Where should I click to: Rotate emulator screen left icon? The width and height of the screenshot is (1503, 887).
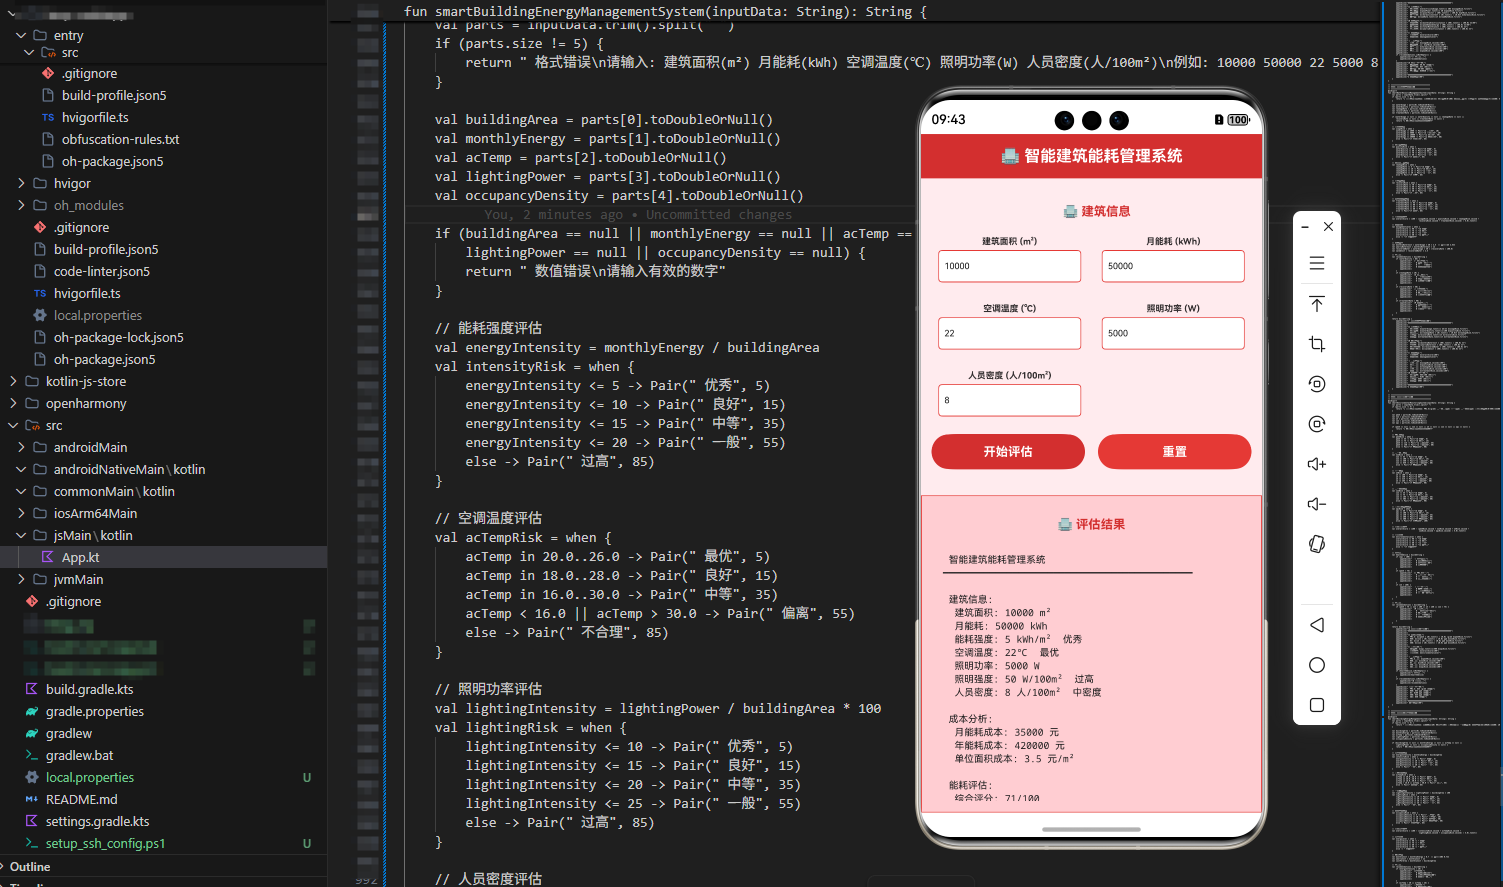(x=1316, y=384)
